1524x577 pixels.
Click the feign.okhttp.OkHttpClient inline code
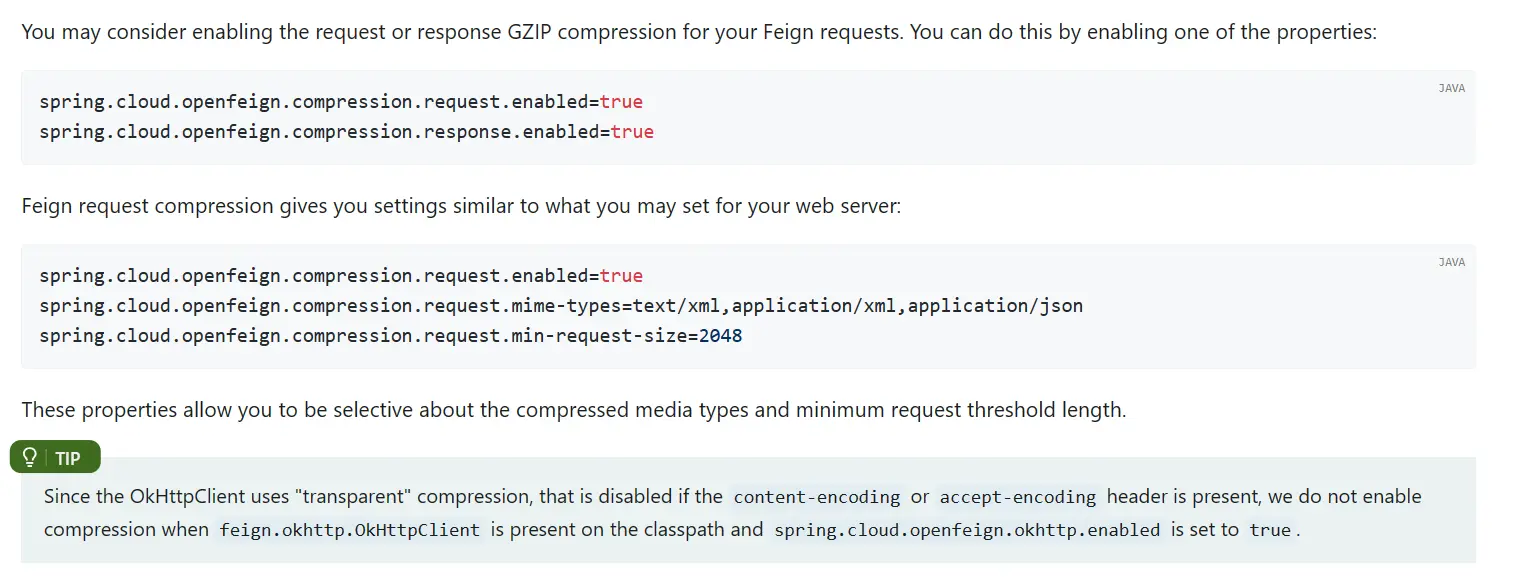[x=349, y=530]
